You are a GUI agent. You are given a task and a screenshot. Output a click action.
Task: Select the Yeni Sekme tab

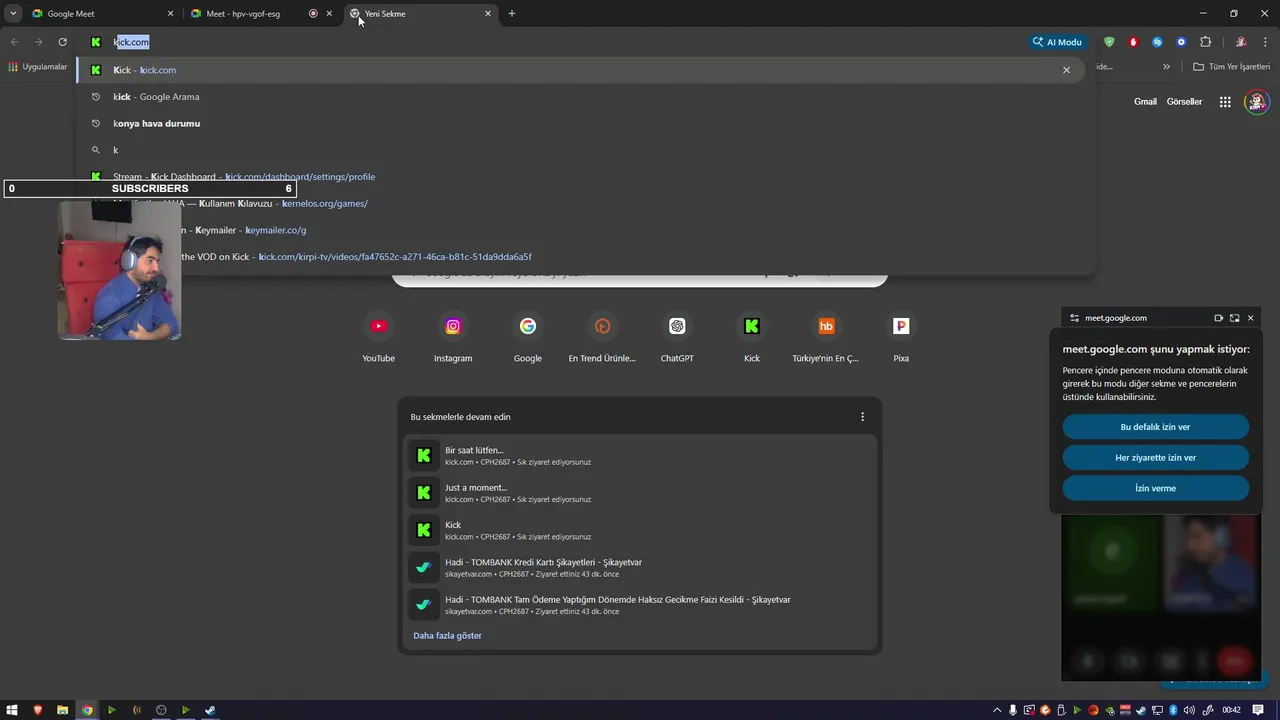[420, 14]
